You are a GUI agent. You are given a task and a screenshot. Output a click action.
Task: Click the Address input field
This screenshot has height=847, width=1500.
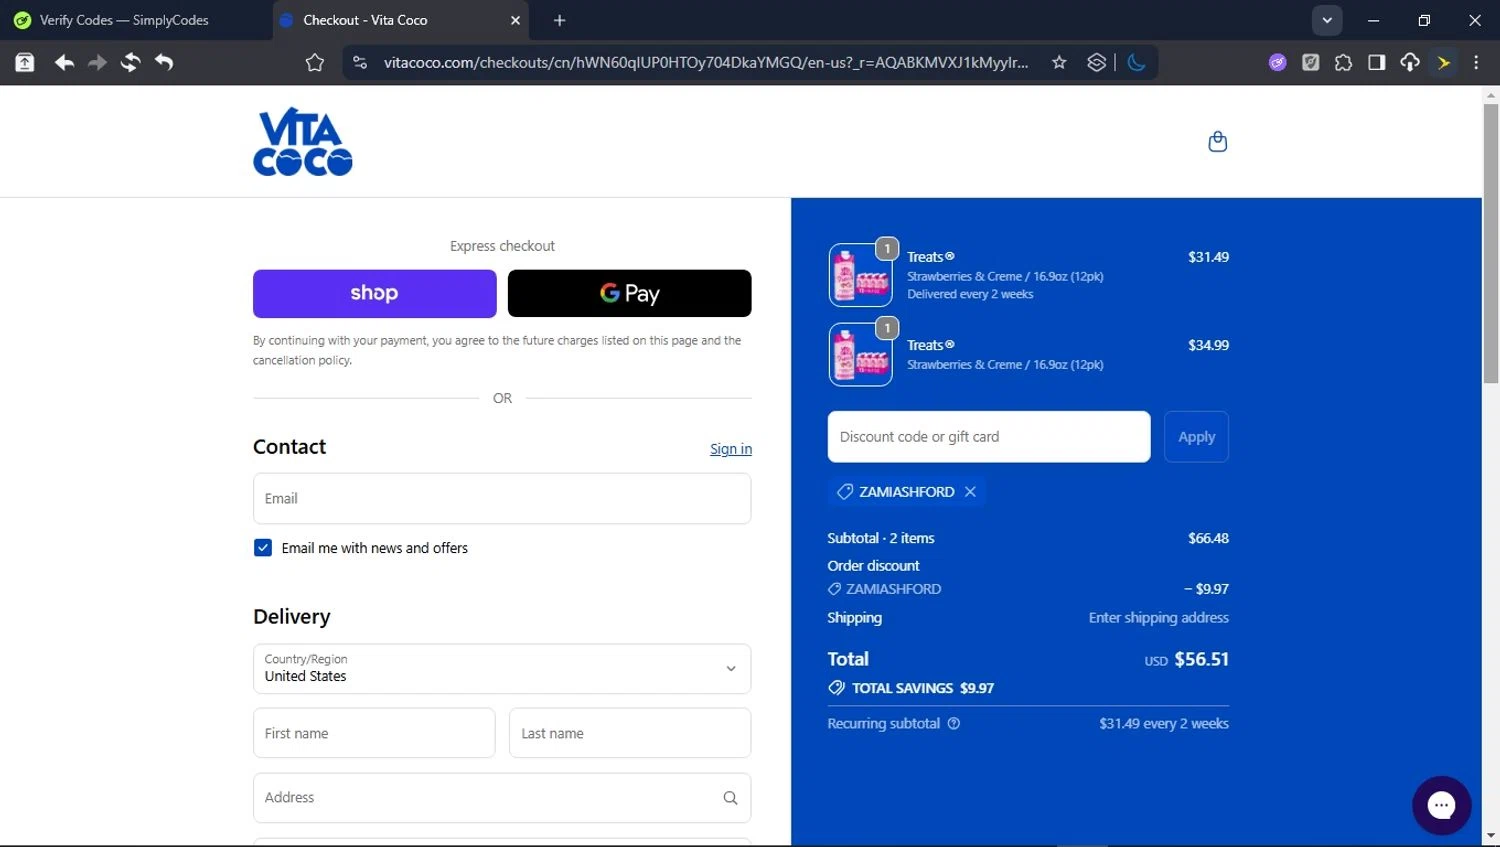(502, 798)
